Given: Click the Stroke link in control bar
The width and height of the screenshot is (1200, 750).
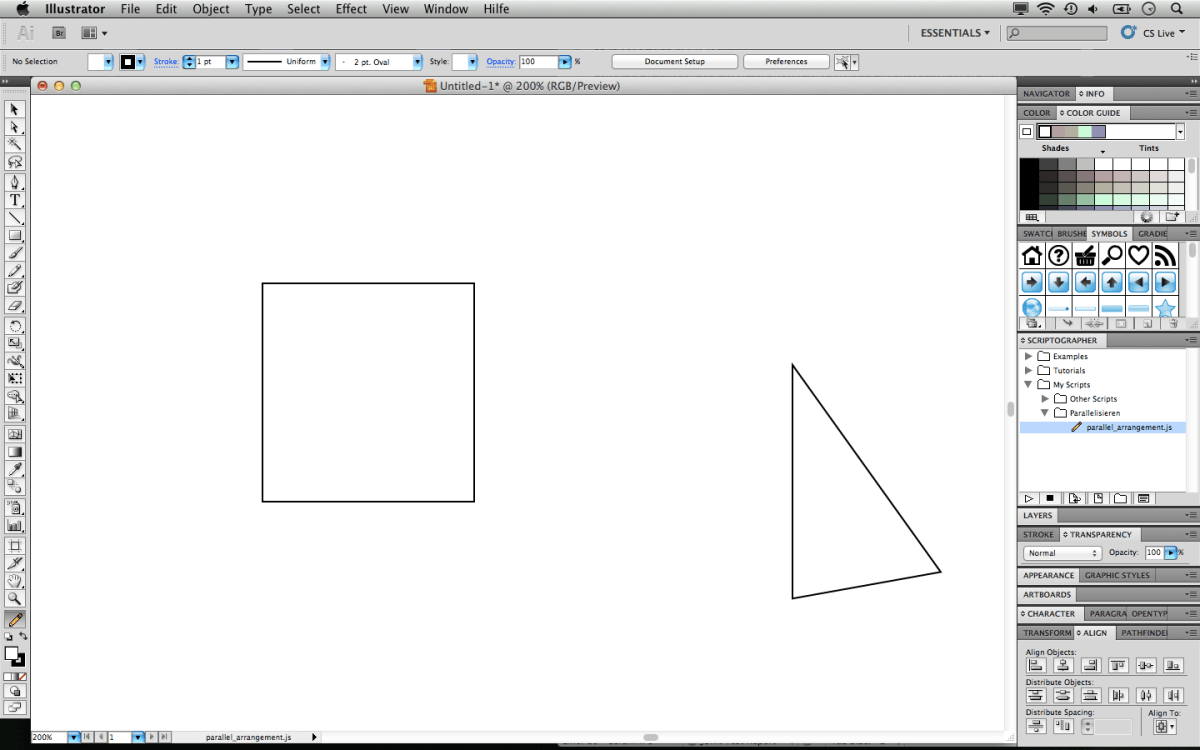Looking at the screenshot, I should 166,62.
